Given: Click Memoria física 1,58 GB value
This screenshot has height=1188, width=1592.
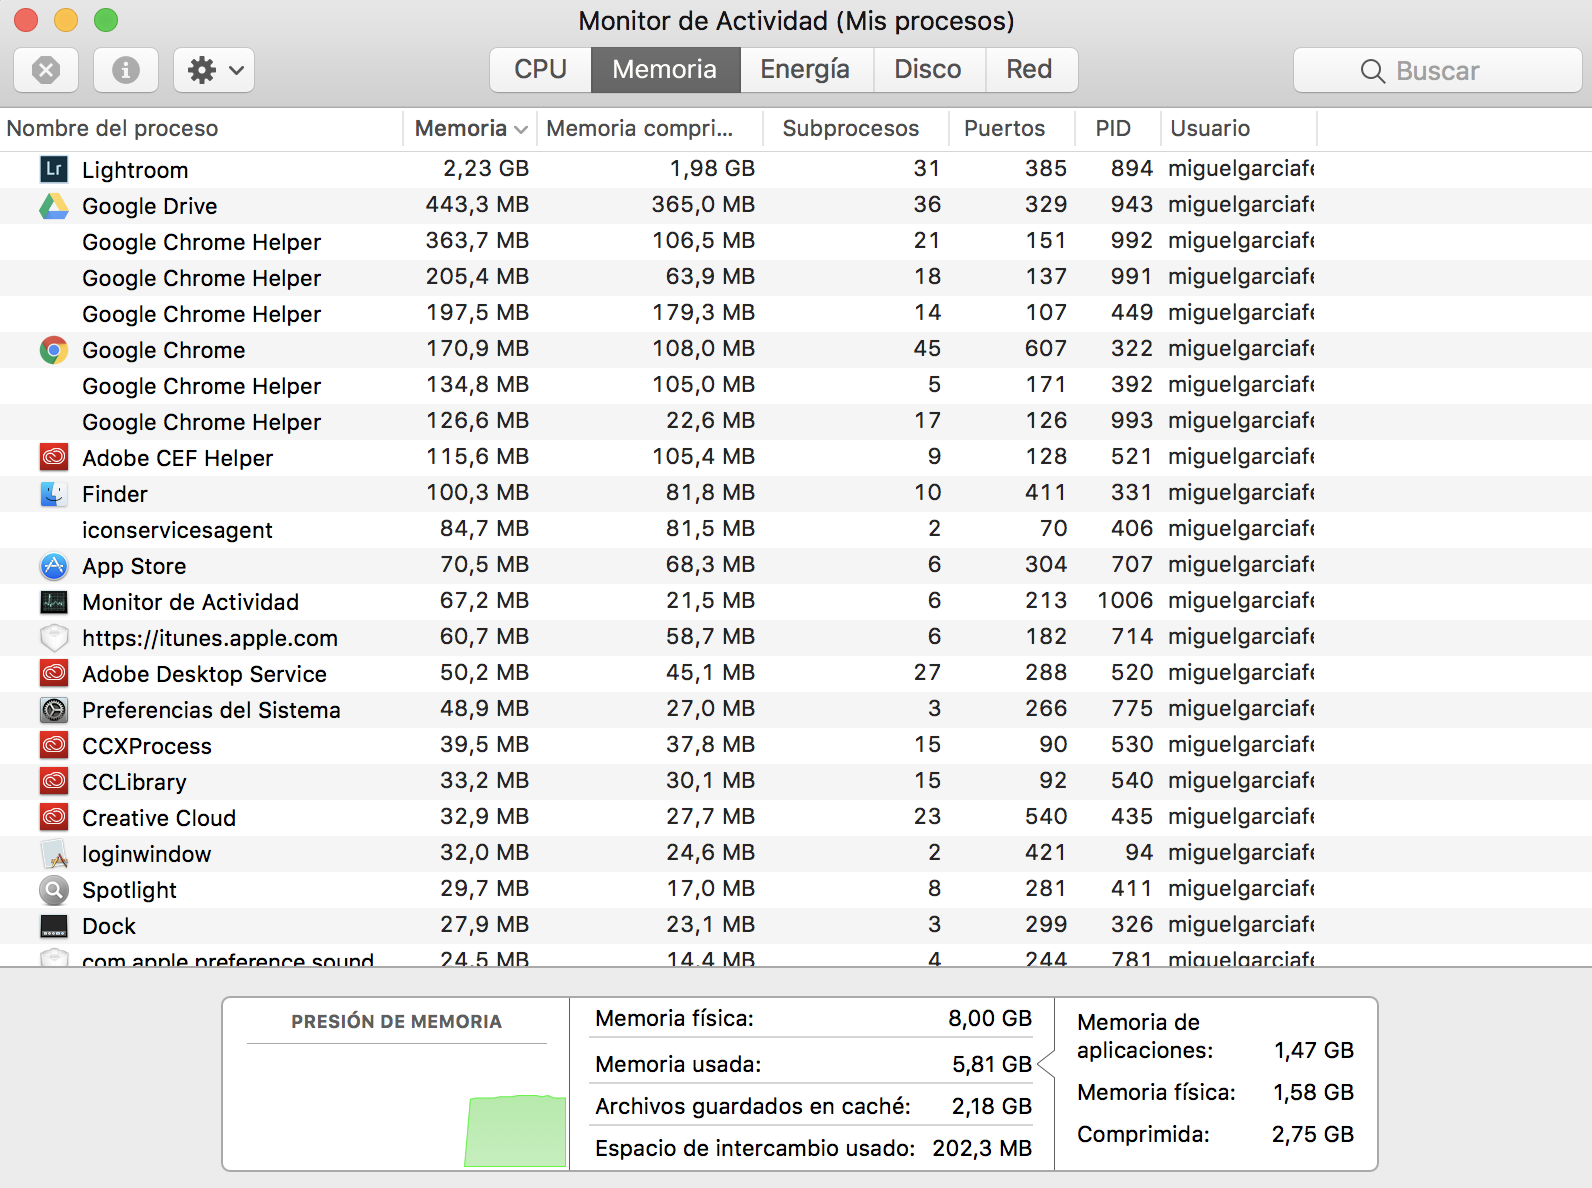Looking at the screenshot, I should pyautogui.click(x=1314, y=1093).
